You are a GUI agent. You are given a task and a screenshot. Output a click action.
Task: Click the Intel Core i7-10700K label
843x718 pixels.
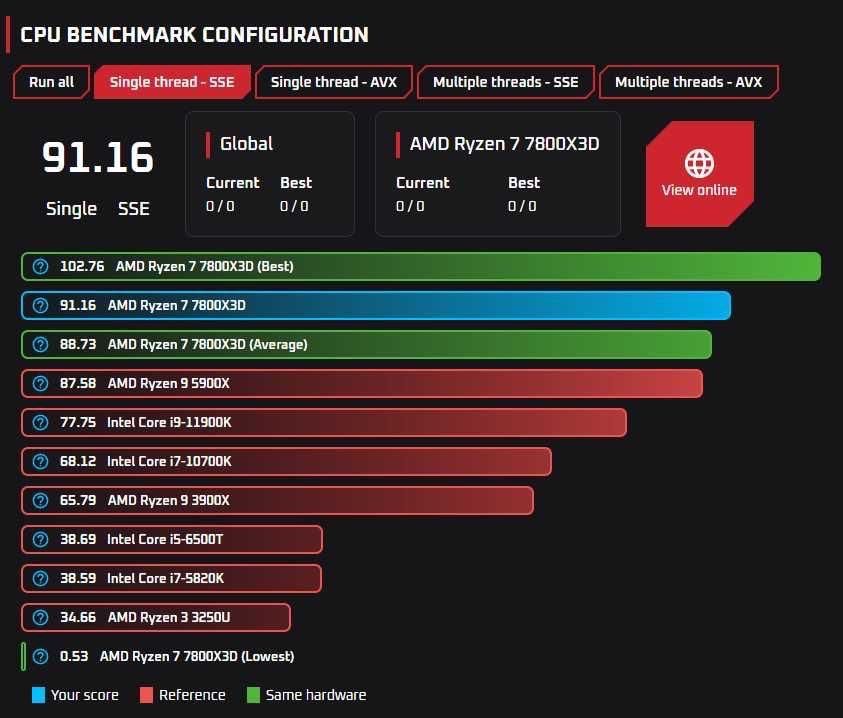[x=169, y=461]
